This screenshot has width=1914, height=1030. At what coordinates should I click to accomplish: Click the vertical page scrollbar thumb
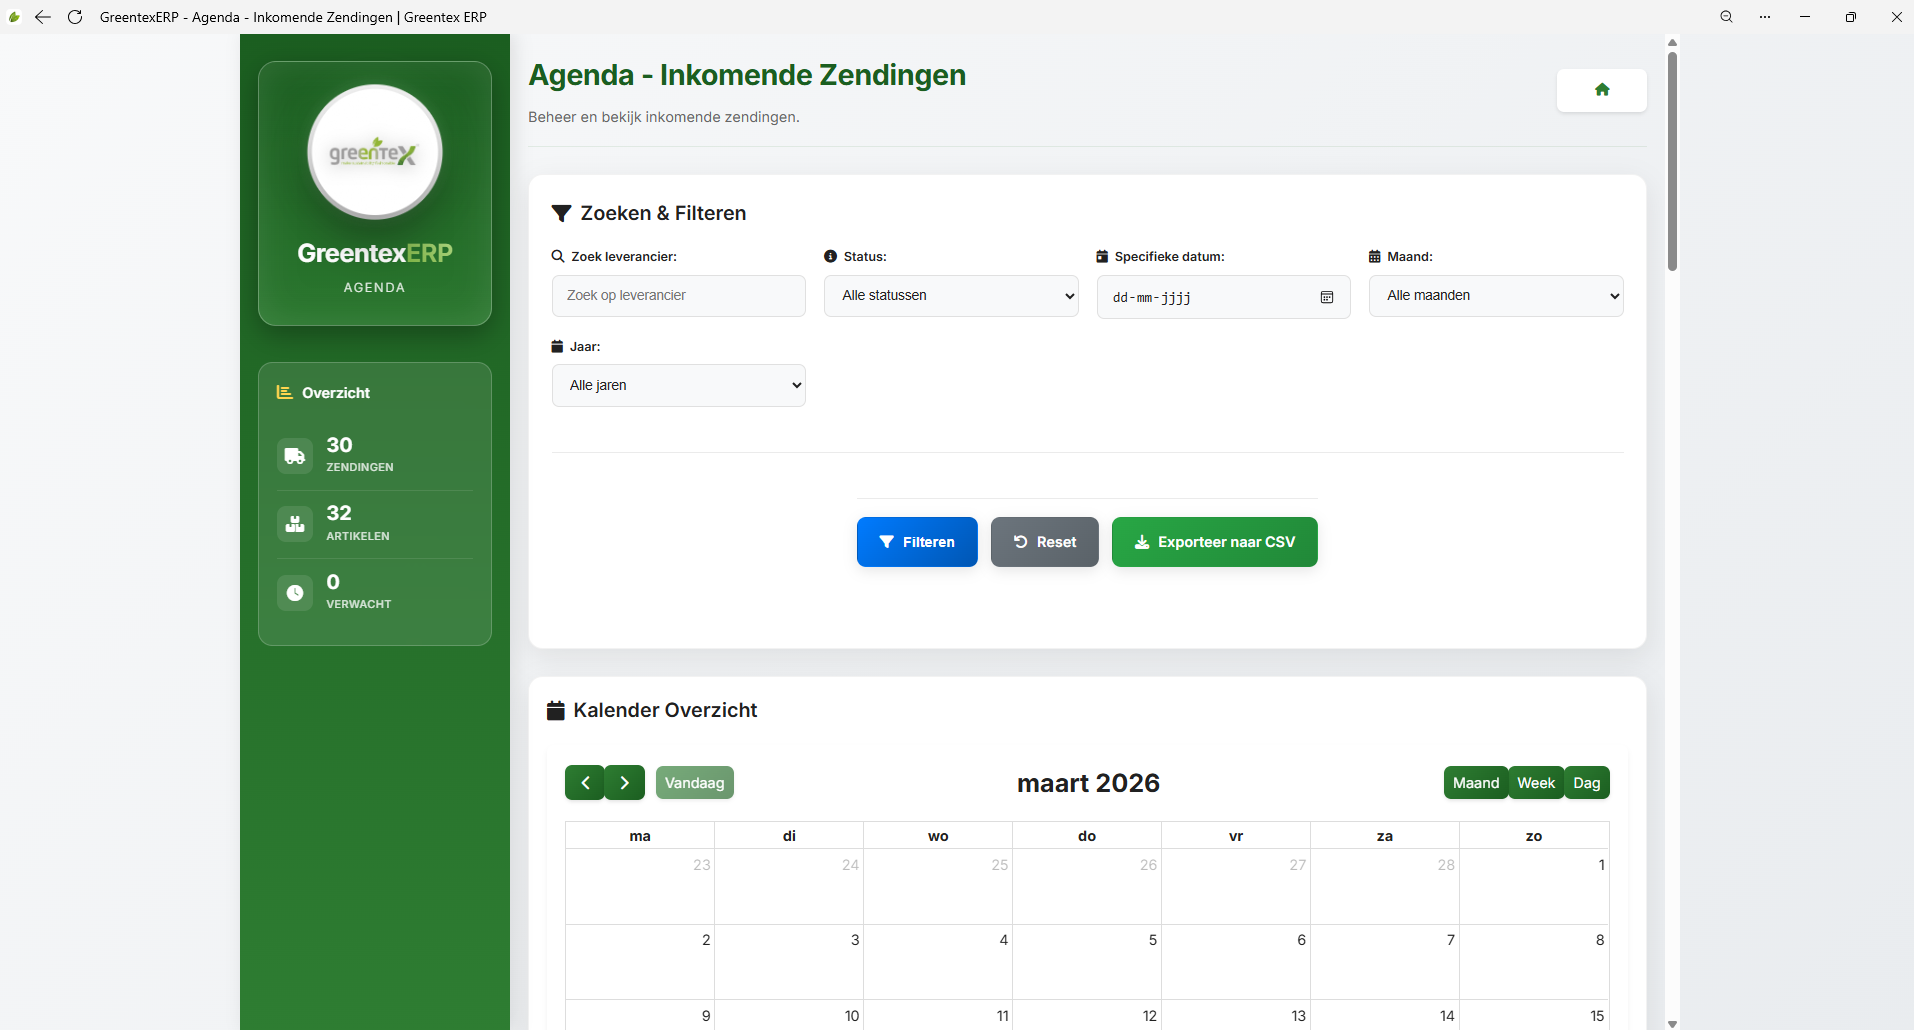click(x=1672, y=160)
